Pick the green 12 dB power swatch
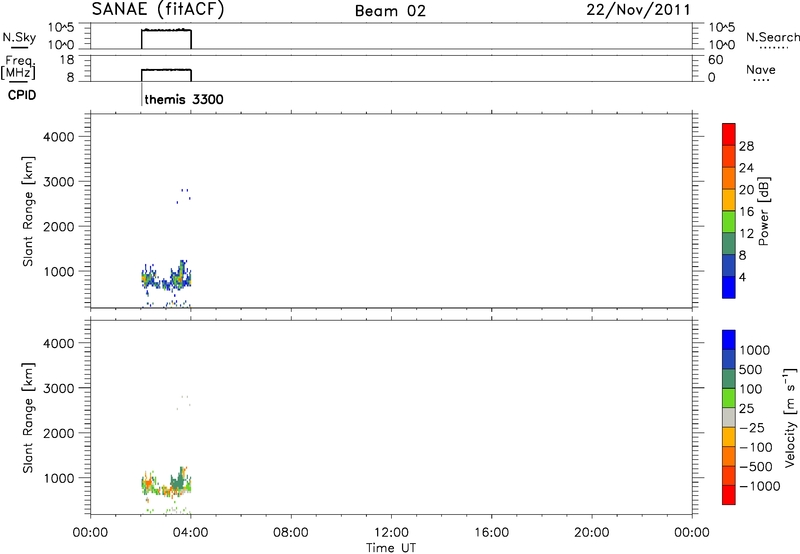Screen dimensions: 800x554 [x=729, y=221]
